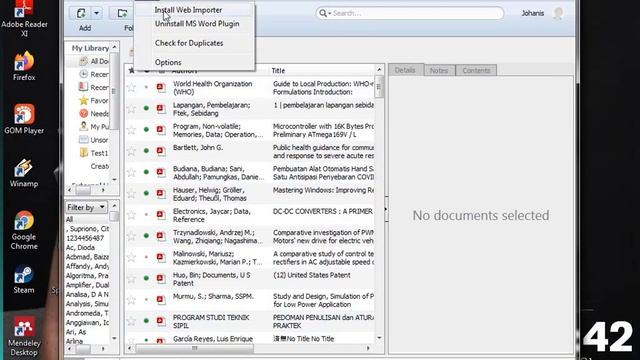This screenshot has height=360, width=640.
Task: Open Test1 folder in library sidebar
Action: tap(93, 153)
